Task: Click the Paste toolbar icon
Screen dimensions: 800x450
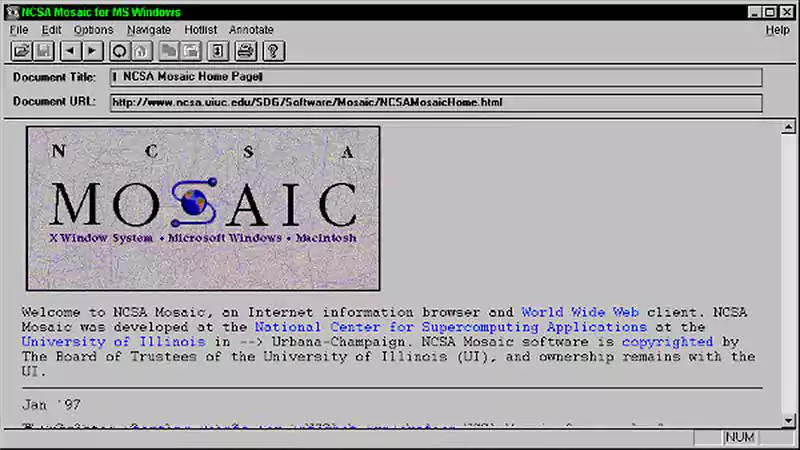Action: [191, 51]
